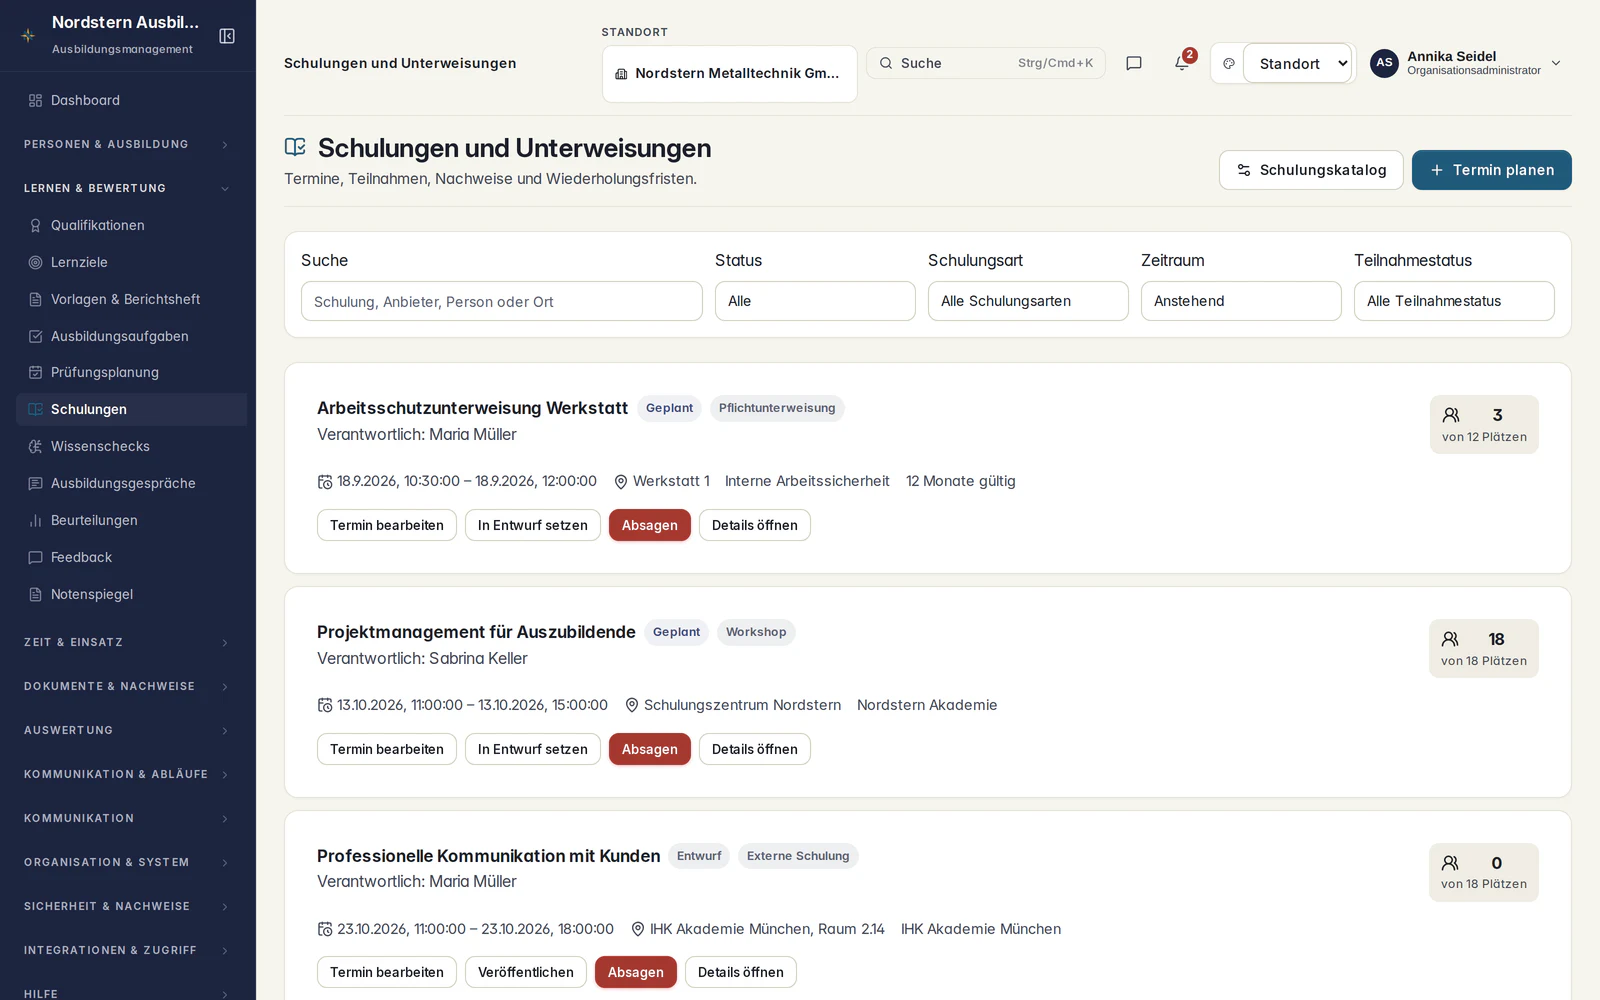
Task: Open details for Arbeitsschutzunterweisung Werkstatt
Action: (755, 525)
